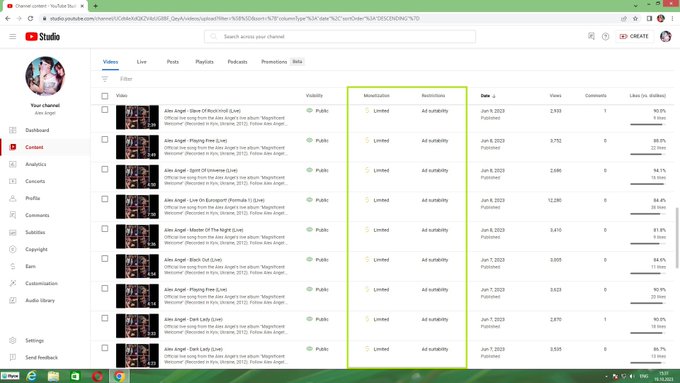
Task: Select checkbox for Playing Free (Live) 3,752 views
Action: pyautogui.click(x=105, y=140)
